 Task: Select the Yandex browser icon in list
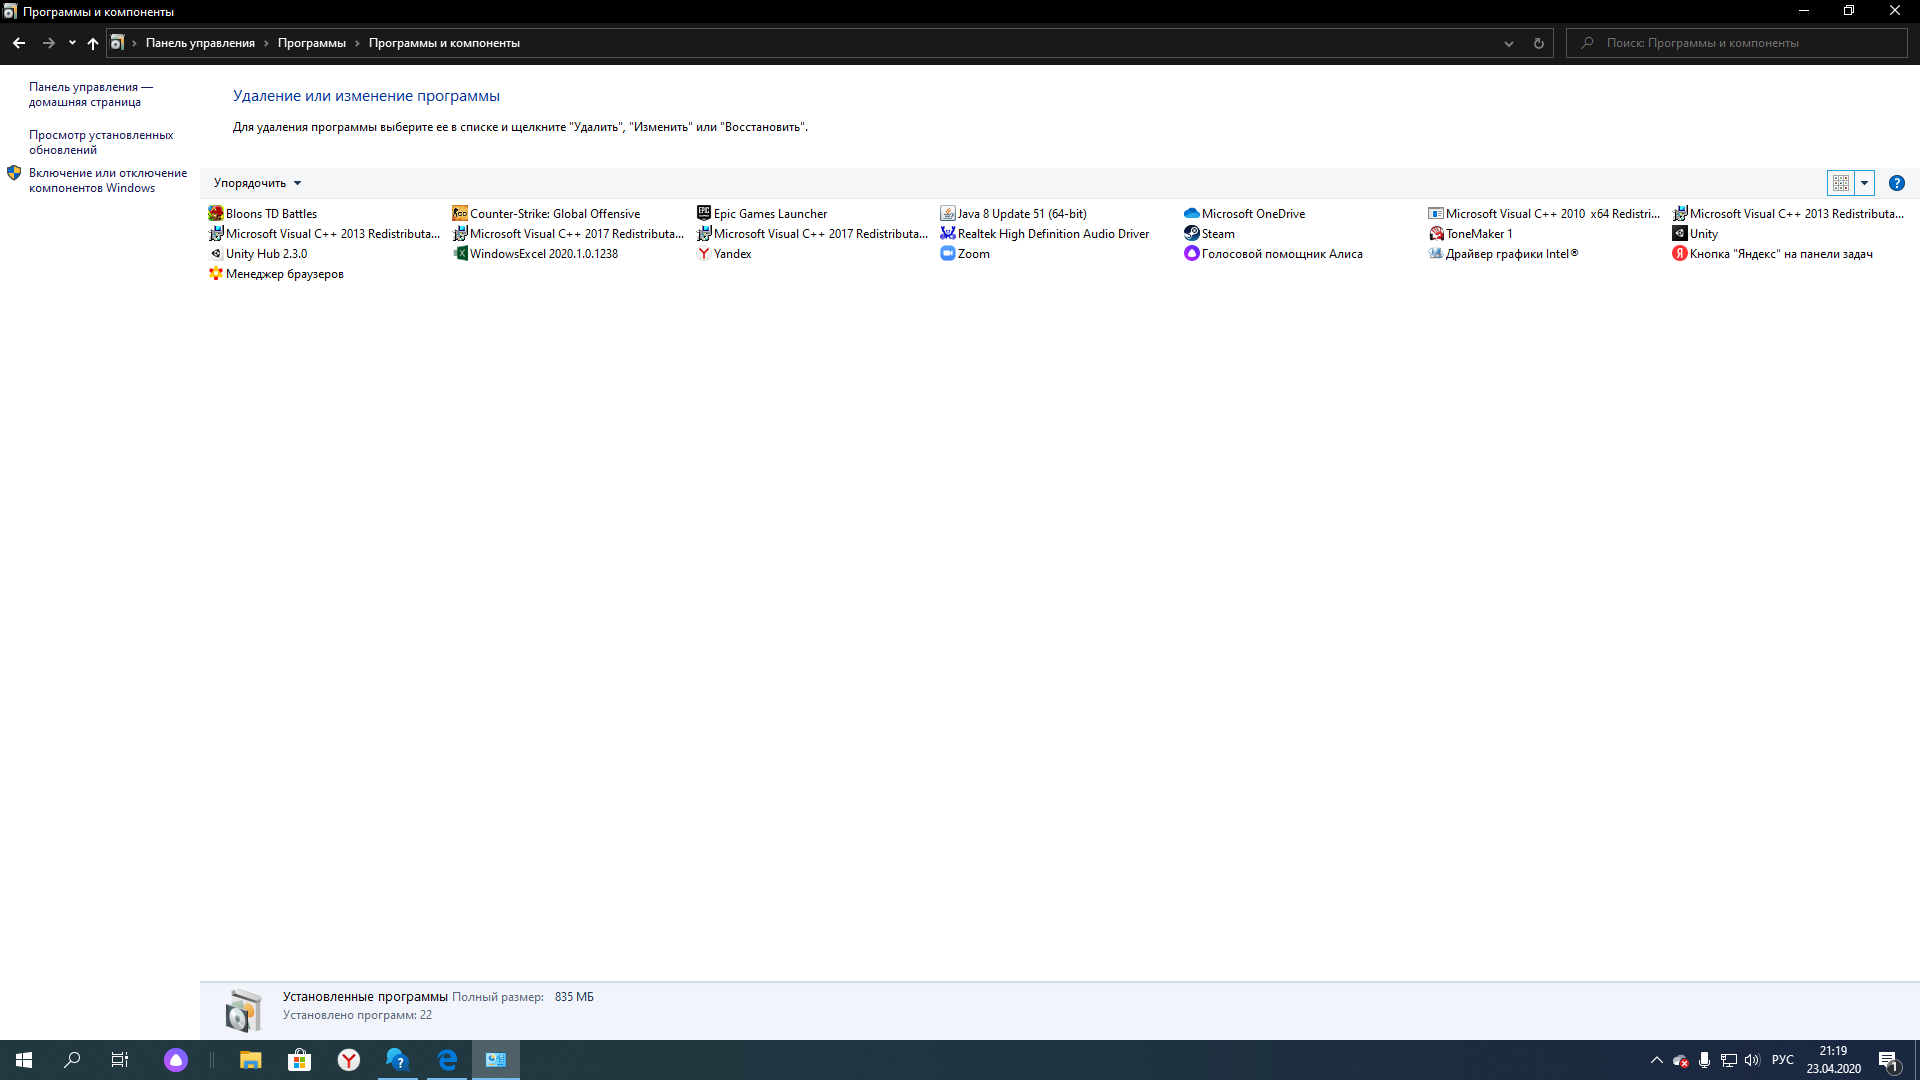[x=703, y=253]
